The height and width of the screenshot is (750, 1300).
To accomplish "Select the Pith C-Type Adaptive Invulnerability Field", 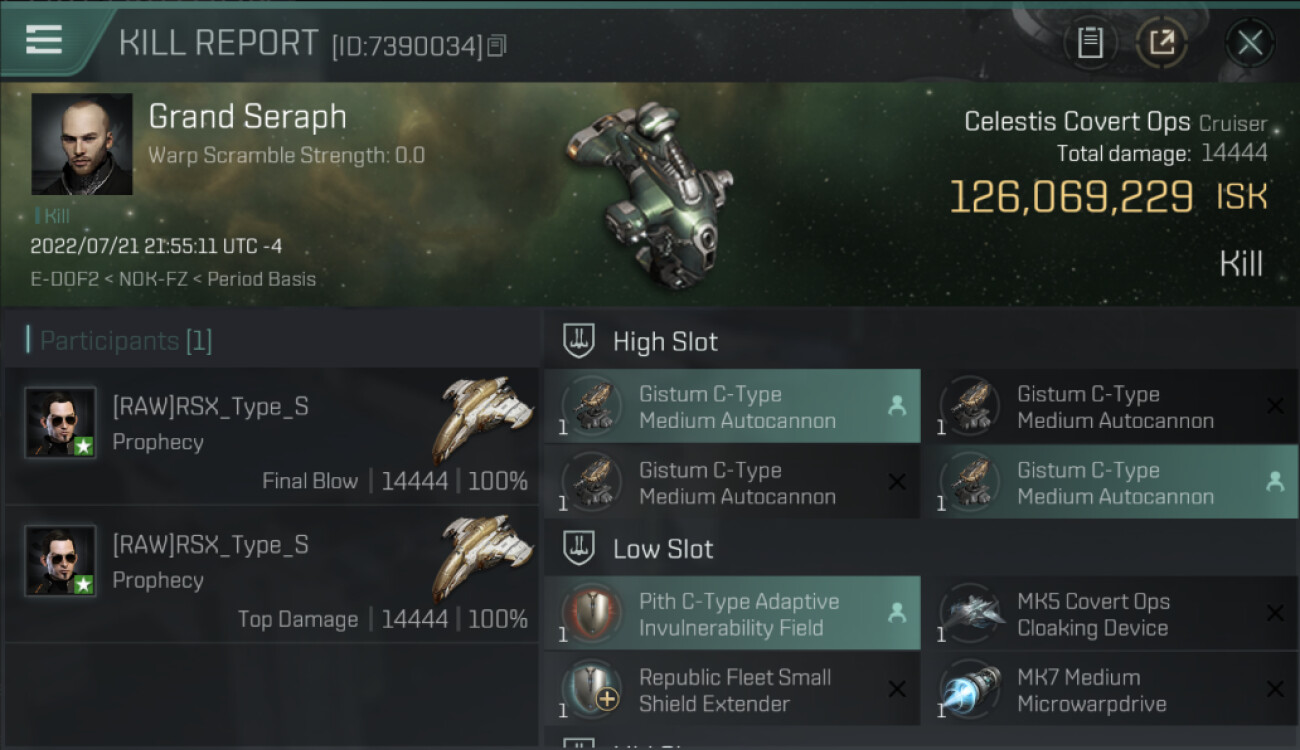I will click(x=732, y=614).
